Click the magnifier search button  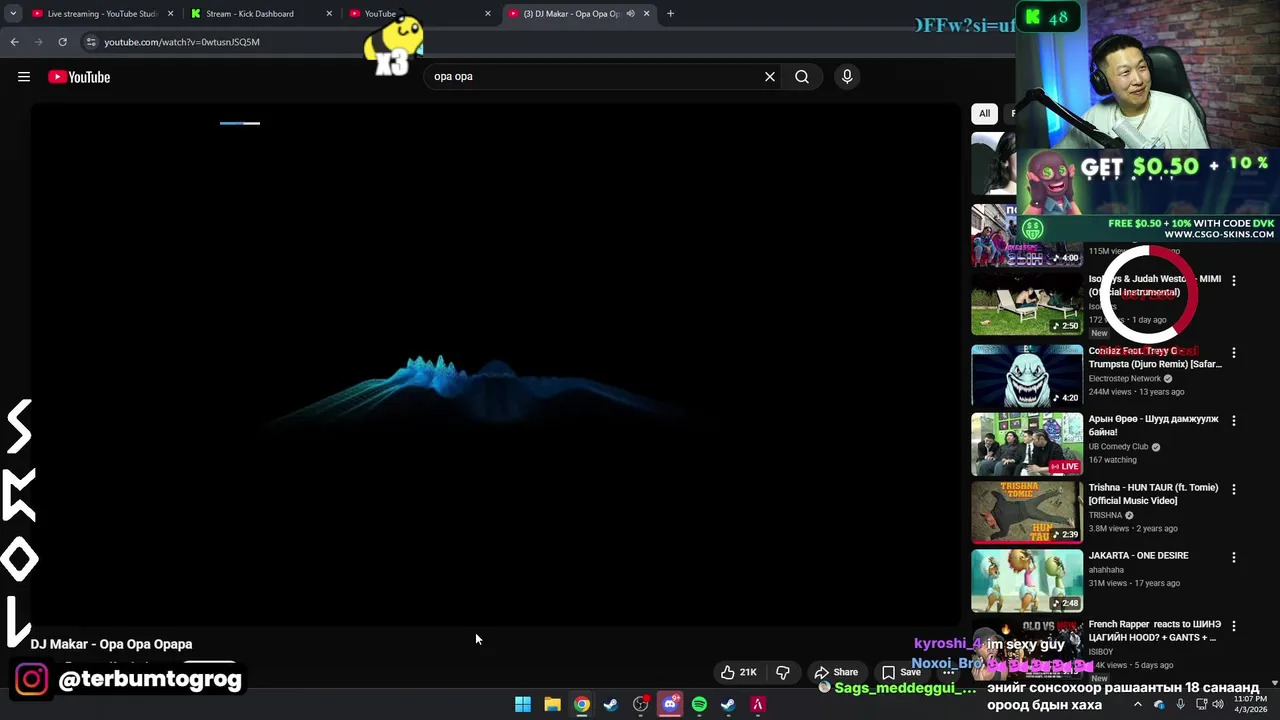[x=802, y=76]
